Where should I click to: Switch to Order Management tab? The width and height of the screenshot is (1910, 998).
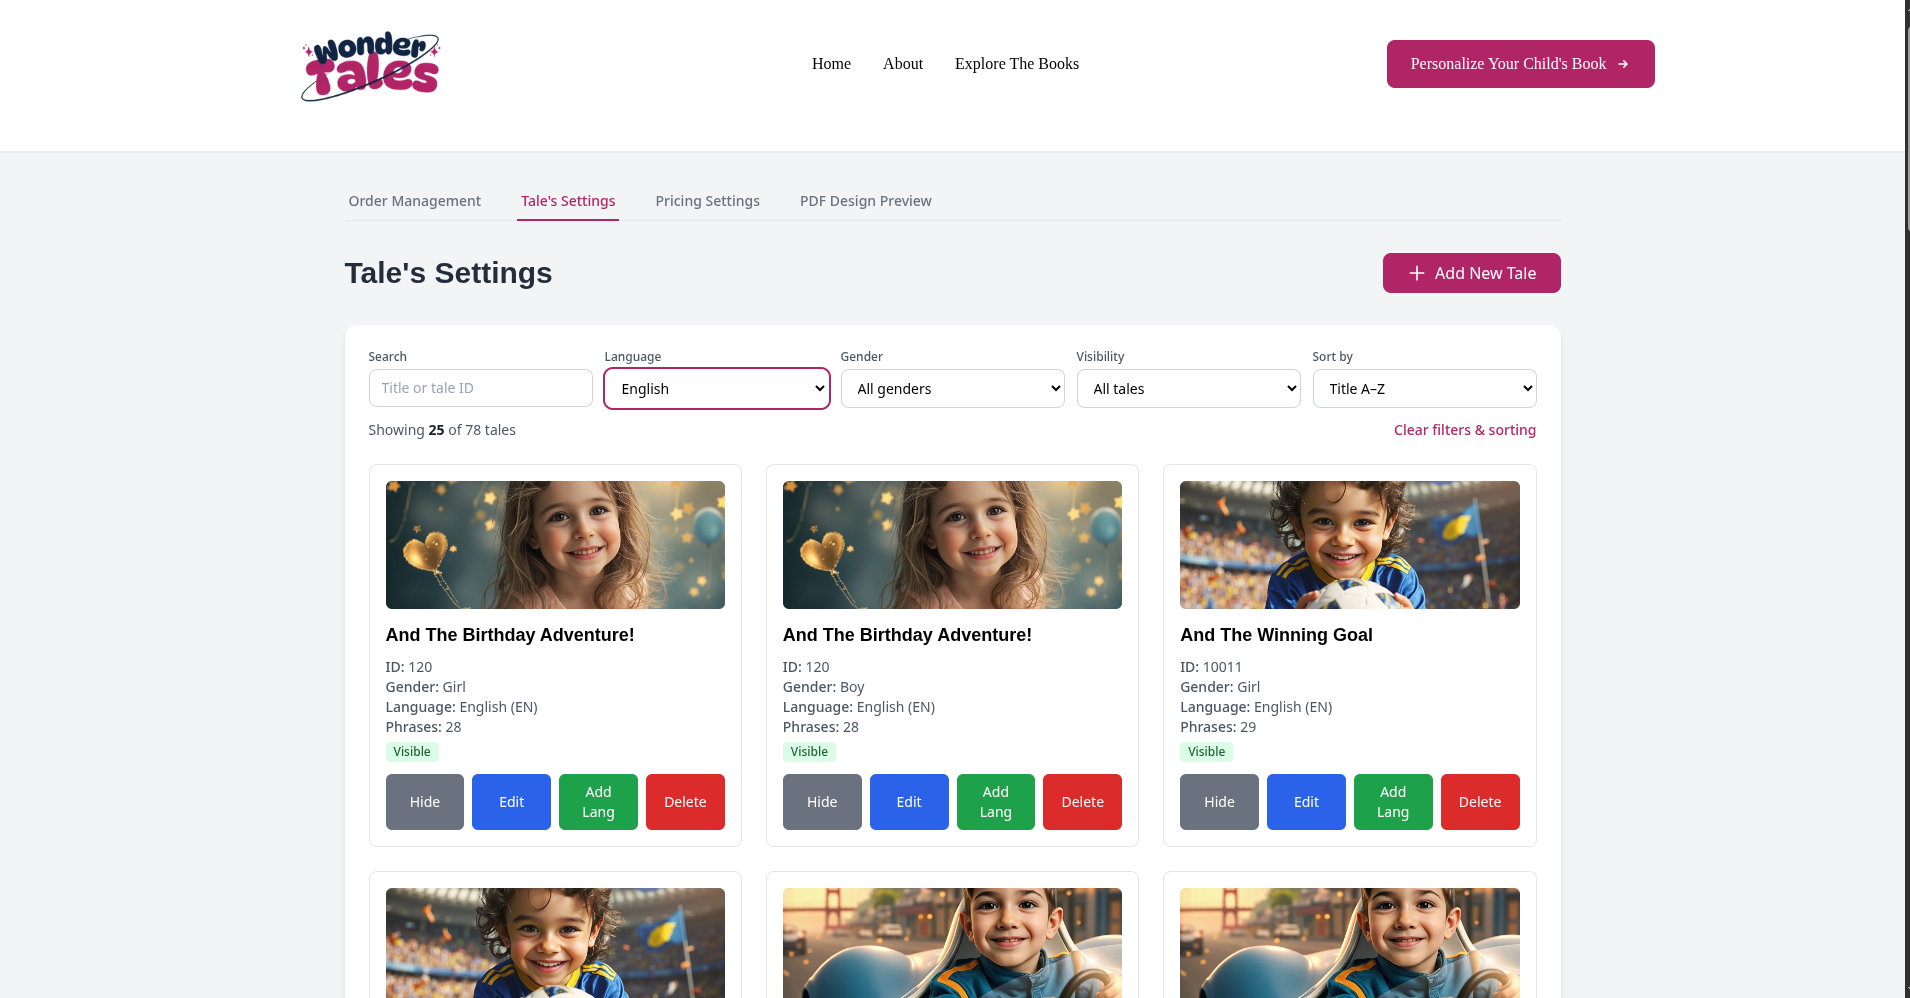(415, 201)
